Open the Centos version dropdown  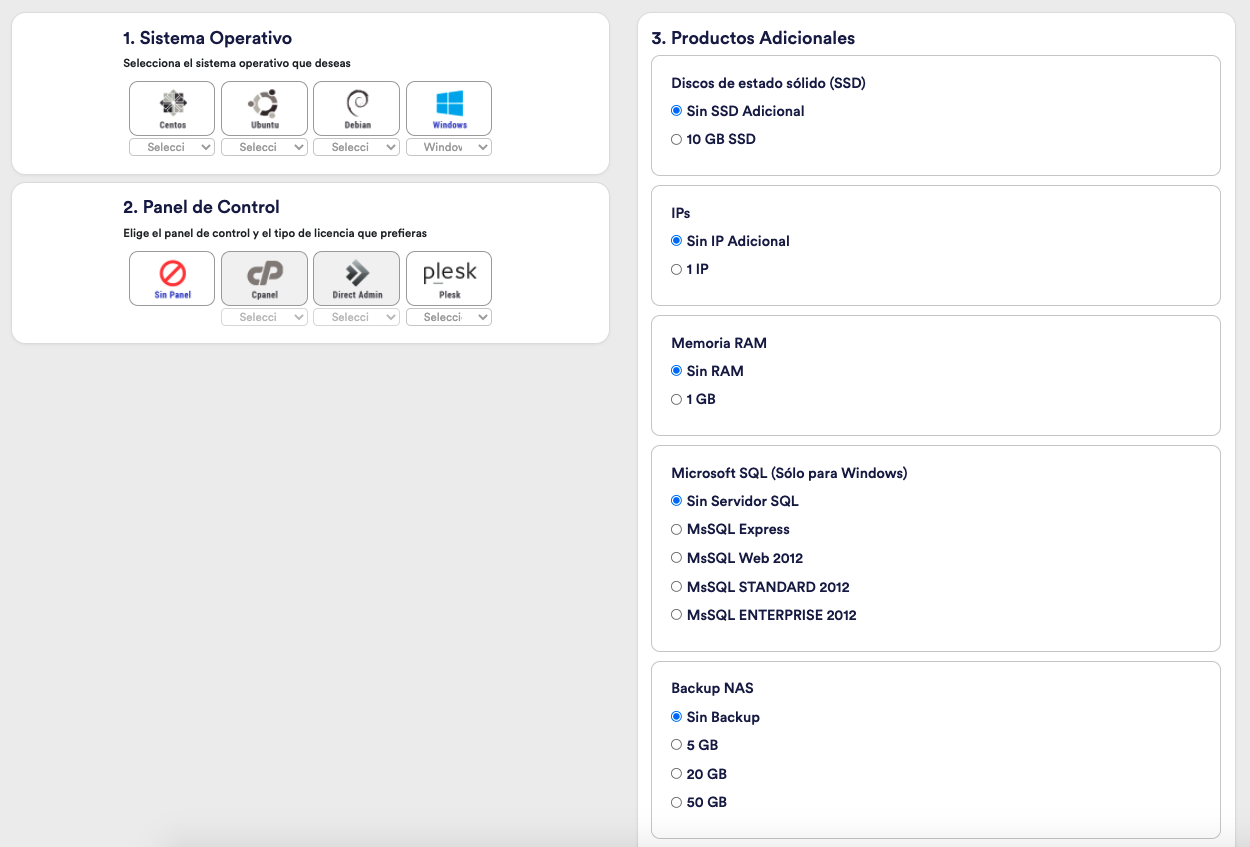(172, 147)
